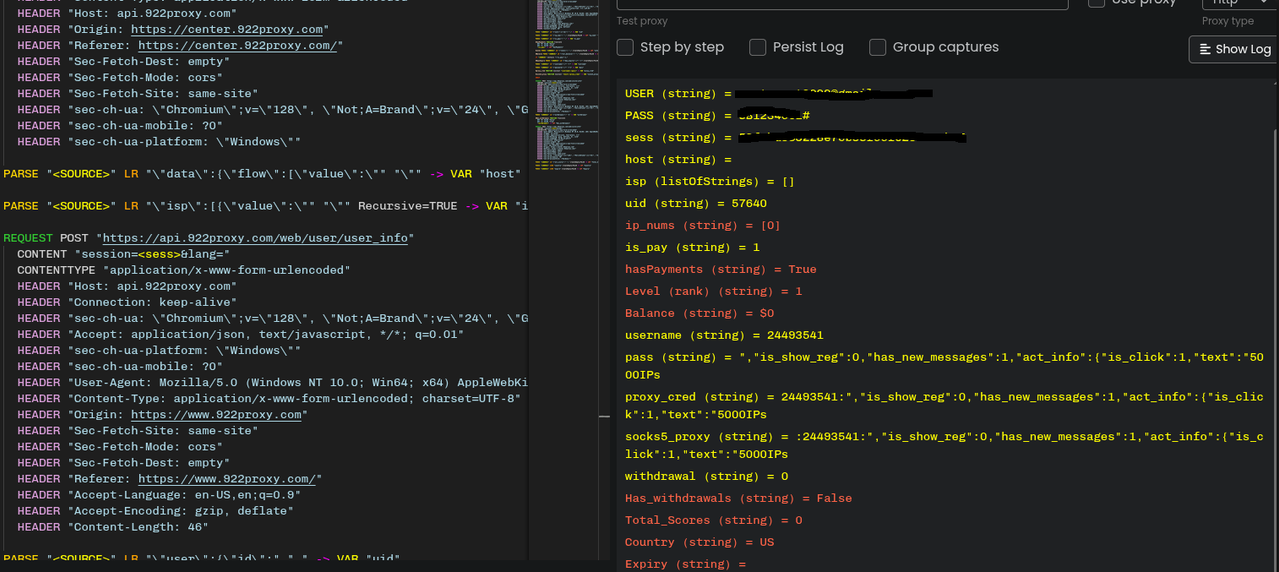Check the Group captures option
The height and width of the screenshot is (572, 1279).
click(878, 47)
